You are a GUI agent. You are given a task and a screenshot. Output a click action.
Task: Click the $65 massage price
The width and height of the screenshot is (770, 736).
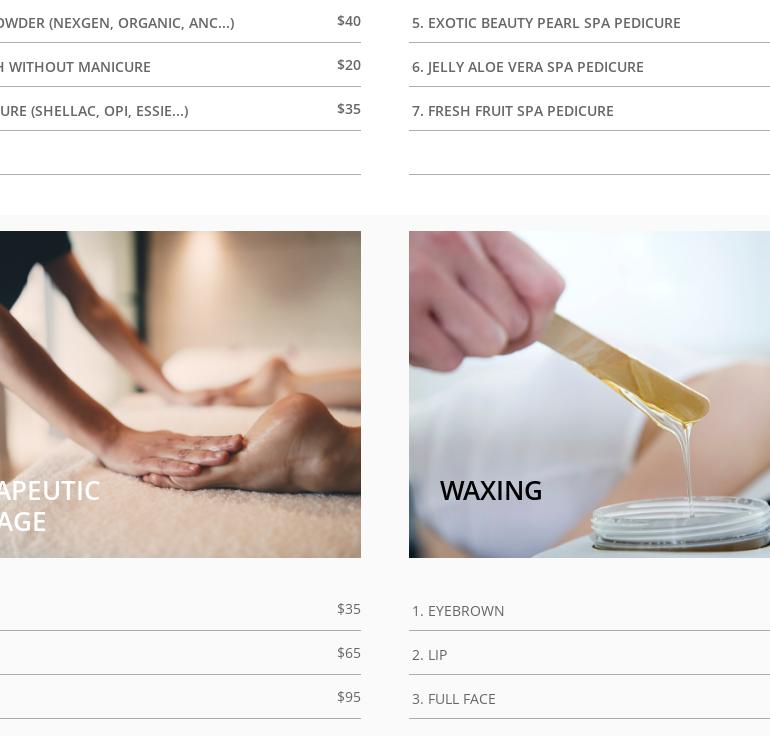(349, 653)
